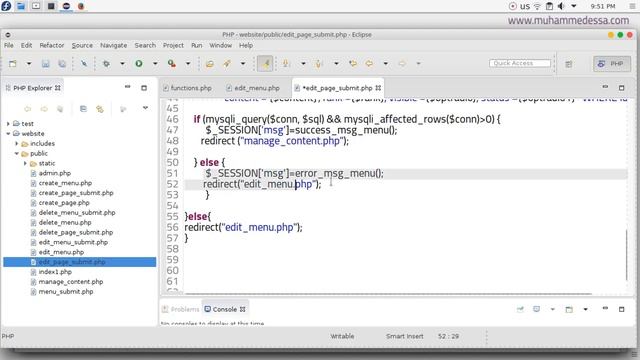Open the Source menu
The width and height of the screenshot is (640, 360).
pyautogui.click(x=82, y=45)
